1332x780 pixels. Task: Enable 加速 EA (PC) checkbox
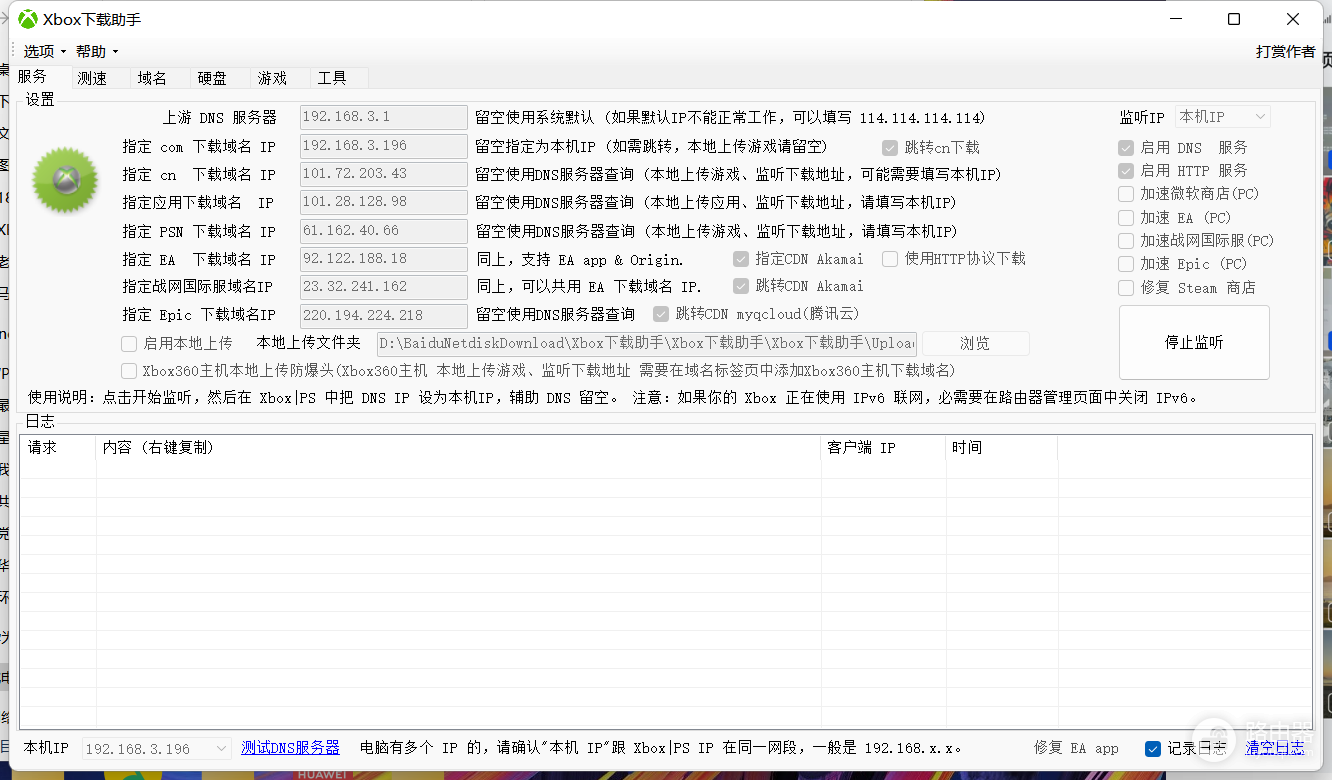(x=1126, y=217)
